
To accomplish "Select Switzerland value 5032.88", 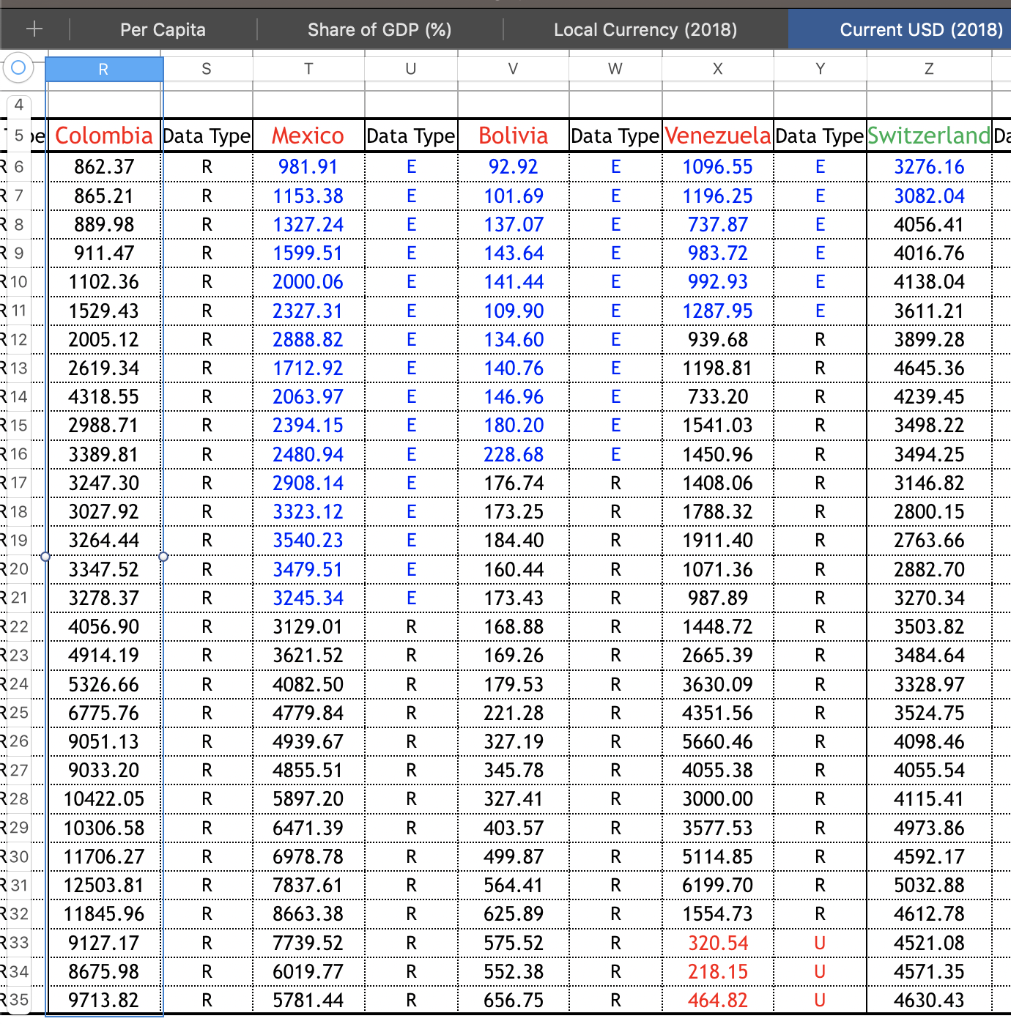I will point(929,885).
